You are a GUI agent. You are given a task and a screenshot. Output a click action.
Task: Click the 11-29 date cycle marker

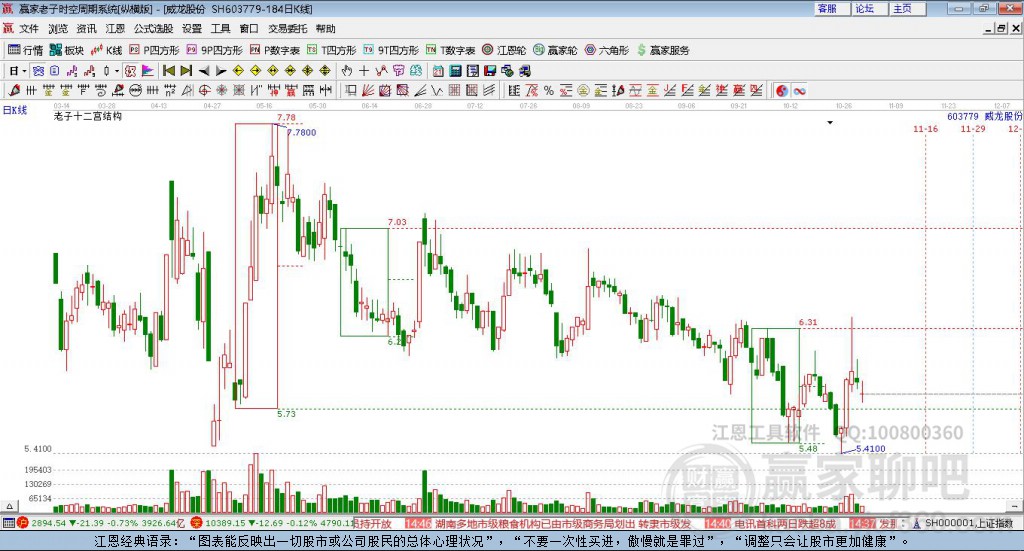pyautogui.click(x=972, y=129)
